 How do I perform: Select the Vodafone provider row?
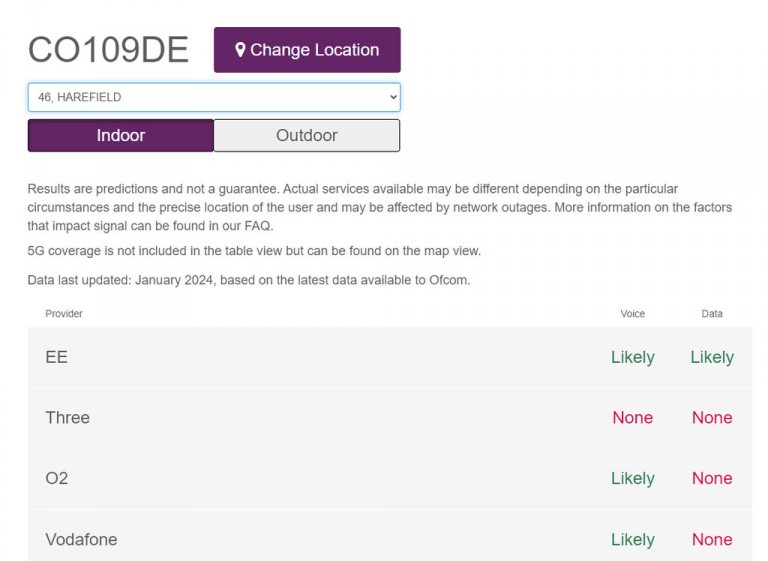click(390, 536)
